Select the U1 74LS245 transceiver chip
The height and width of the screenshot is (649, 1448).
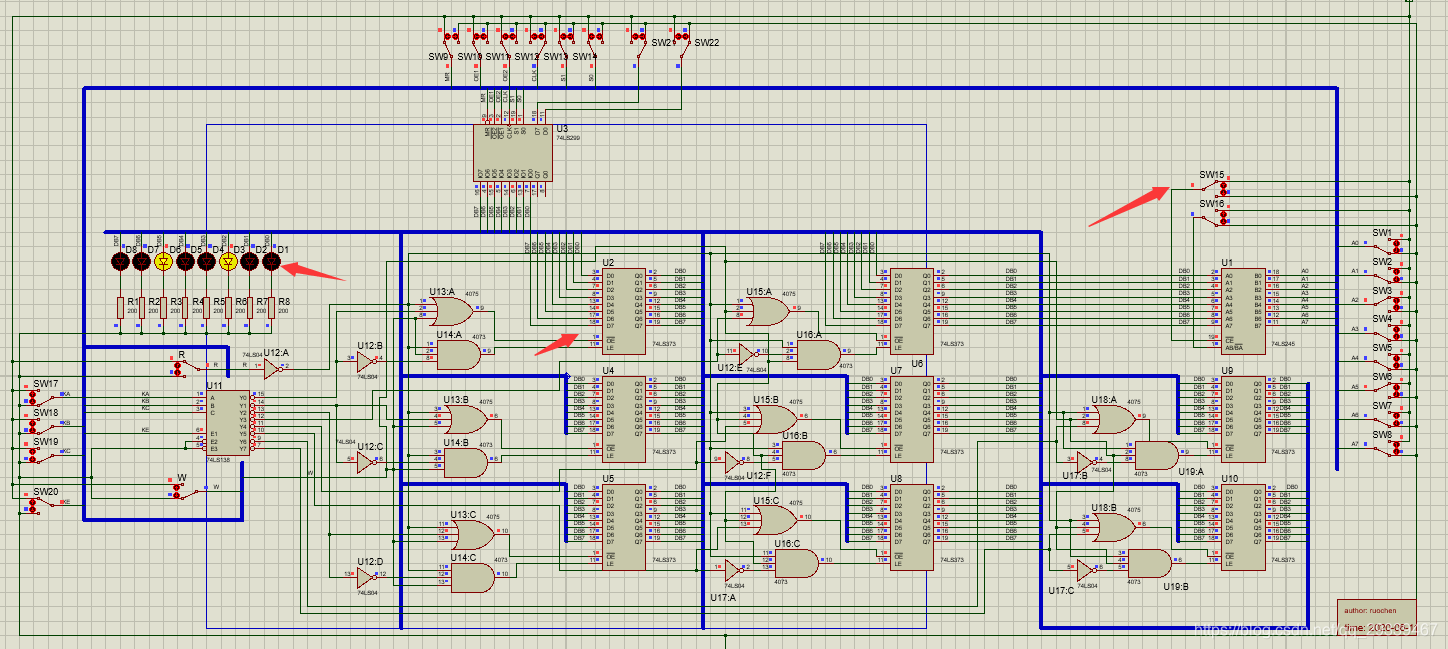1244,309
